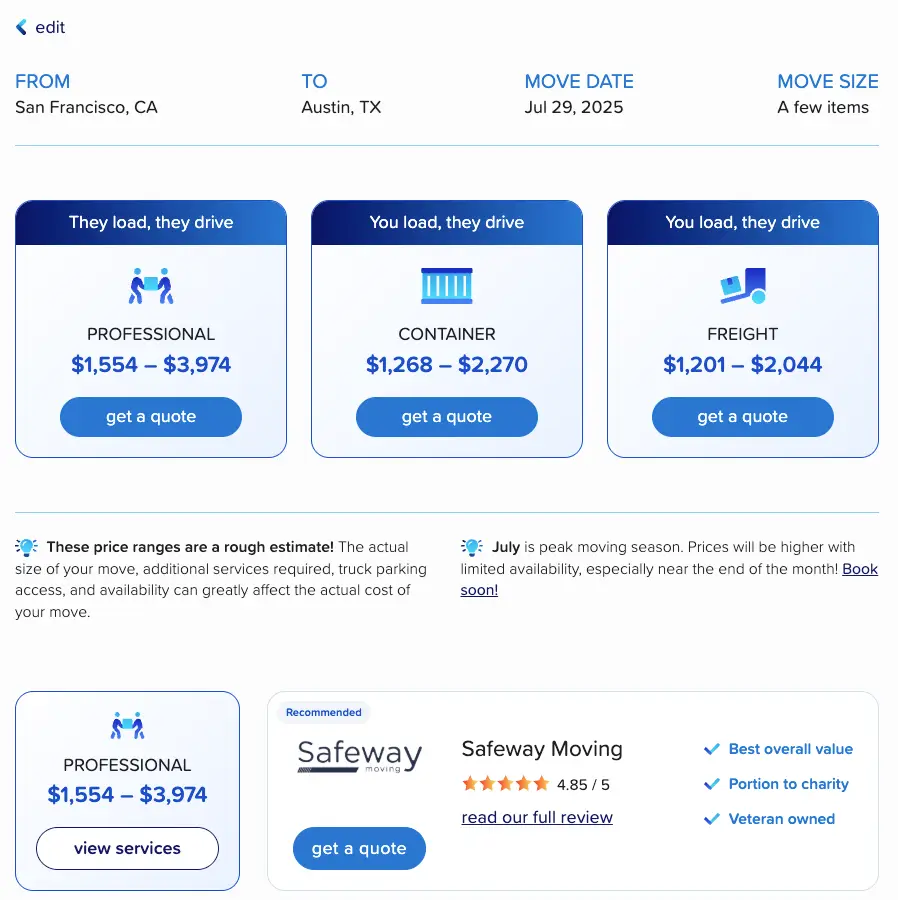The height and width of the screenshot is (900, 898).
Task: Get a quote for Container moving
Action: click(x=446, y=417)
